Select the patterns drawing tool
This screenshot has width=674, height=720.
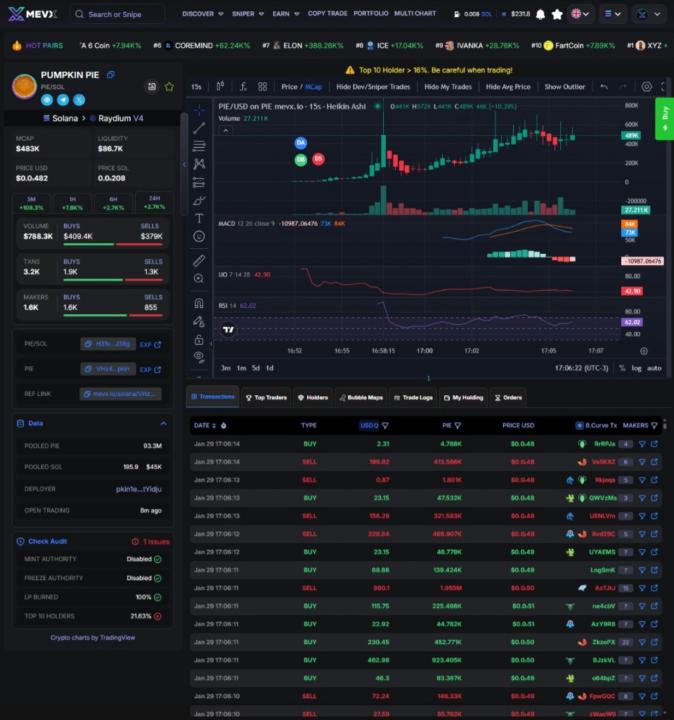(x=199, y=164)
